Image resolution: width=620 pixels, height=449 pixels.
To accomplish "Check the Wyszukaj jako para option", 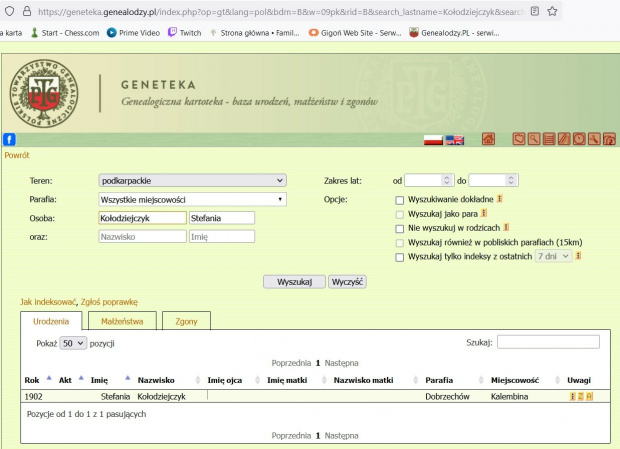I will [401, 213].
